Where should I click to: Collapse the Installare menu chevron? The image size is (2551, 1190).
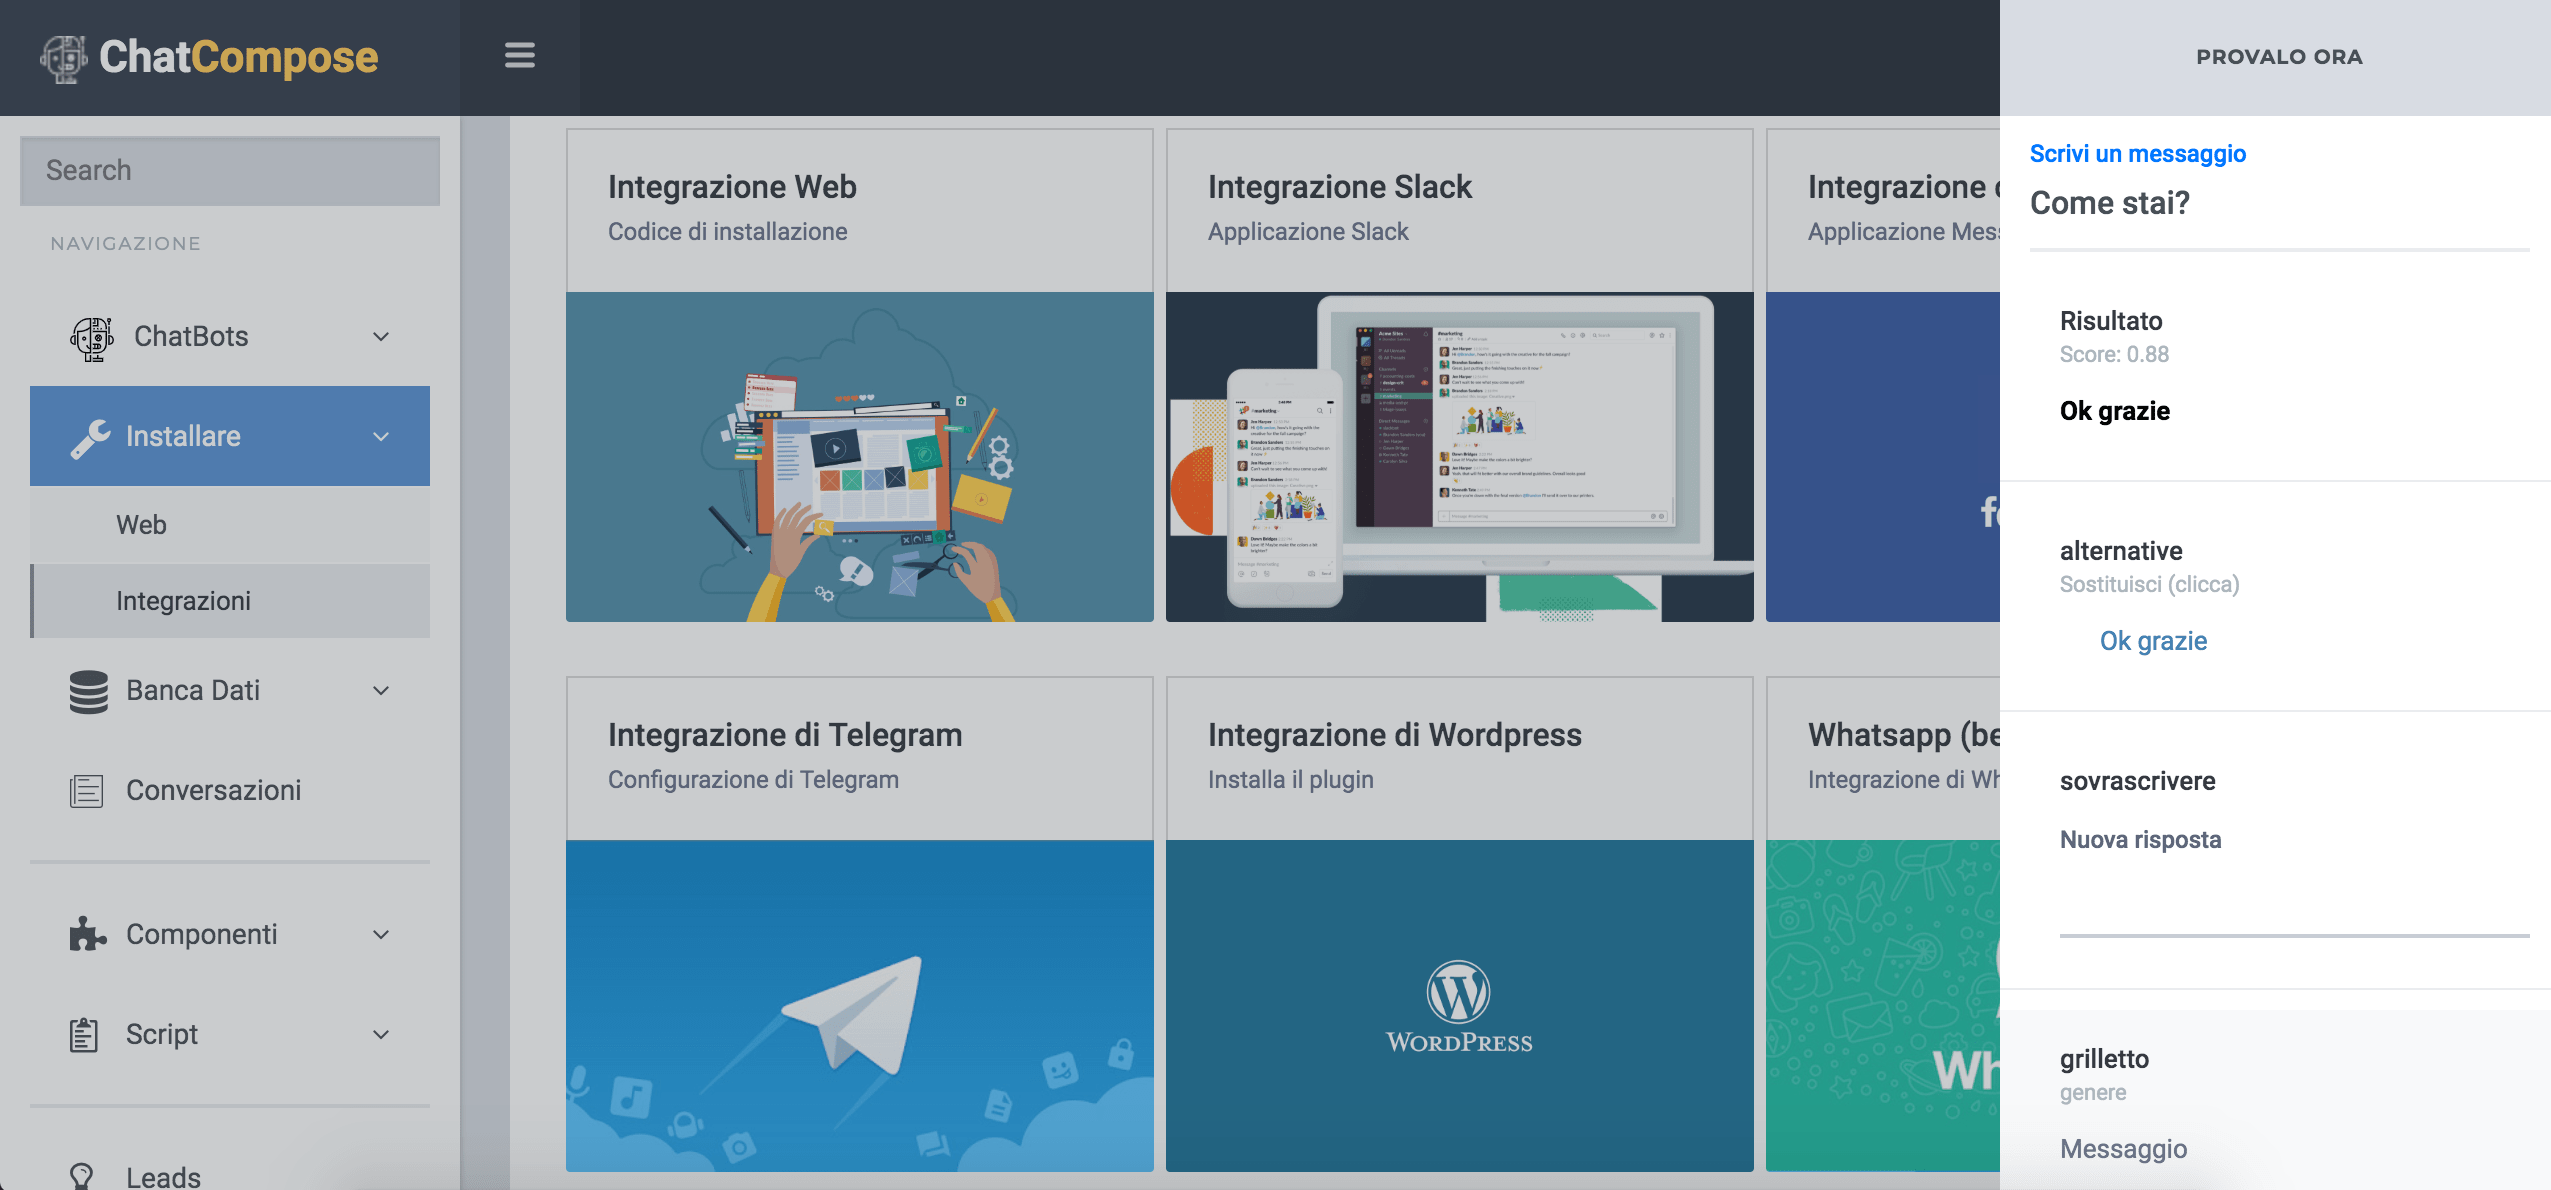tap(381, 437)
